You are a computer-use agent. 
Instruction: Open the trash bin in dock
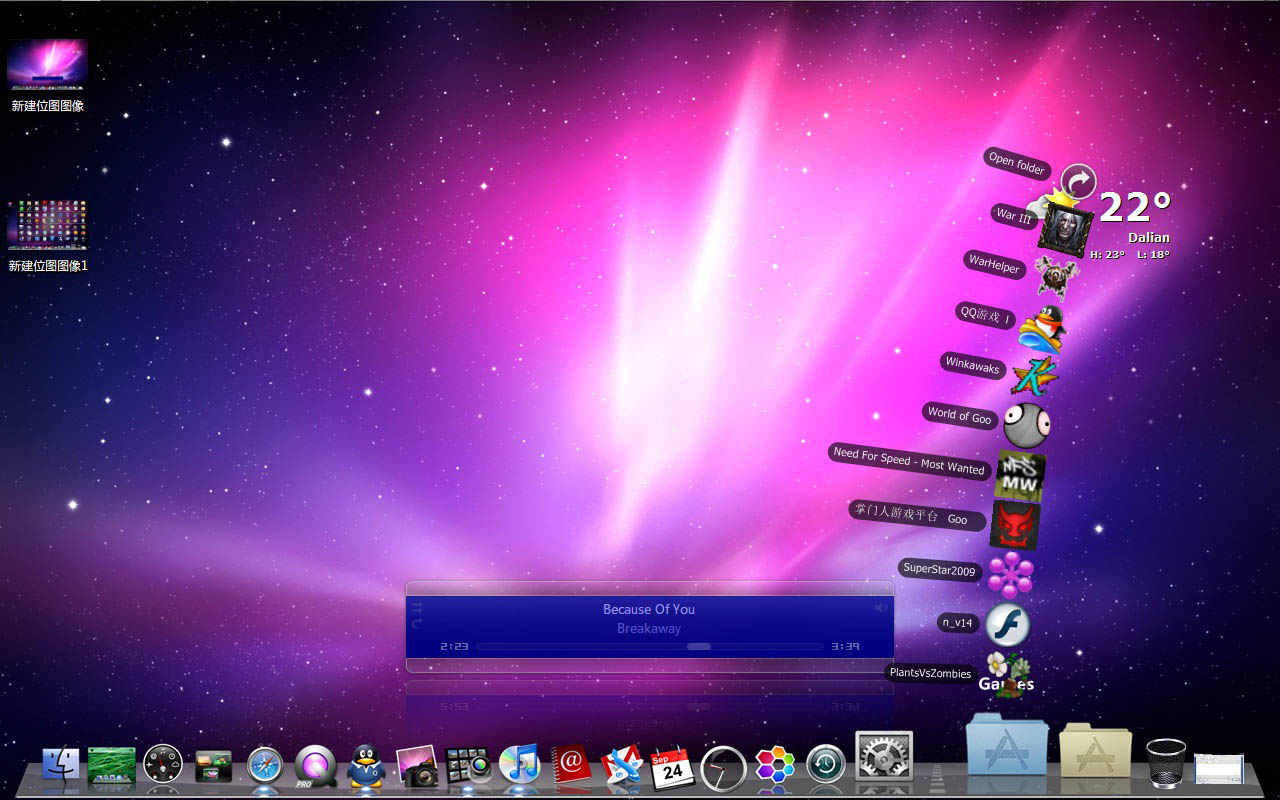click(x=1166, y=763)
